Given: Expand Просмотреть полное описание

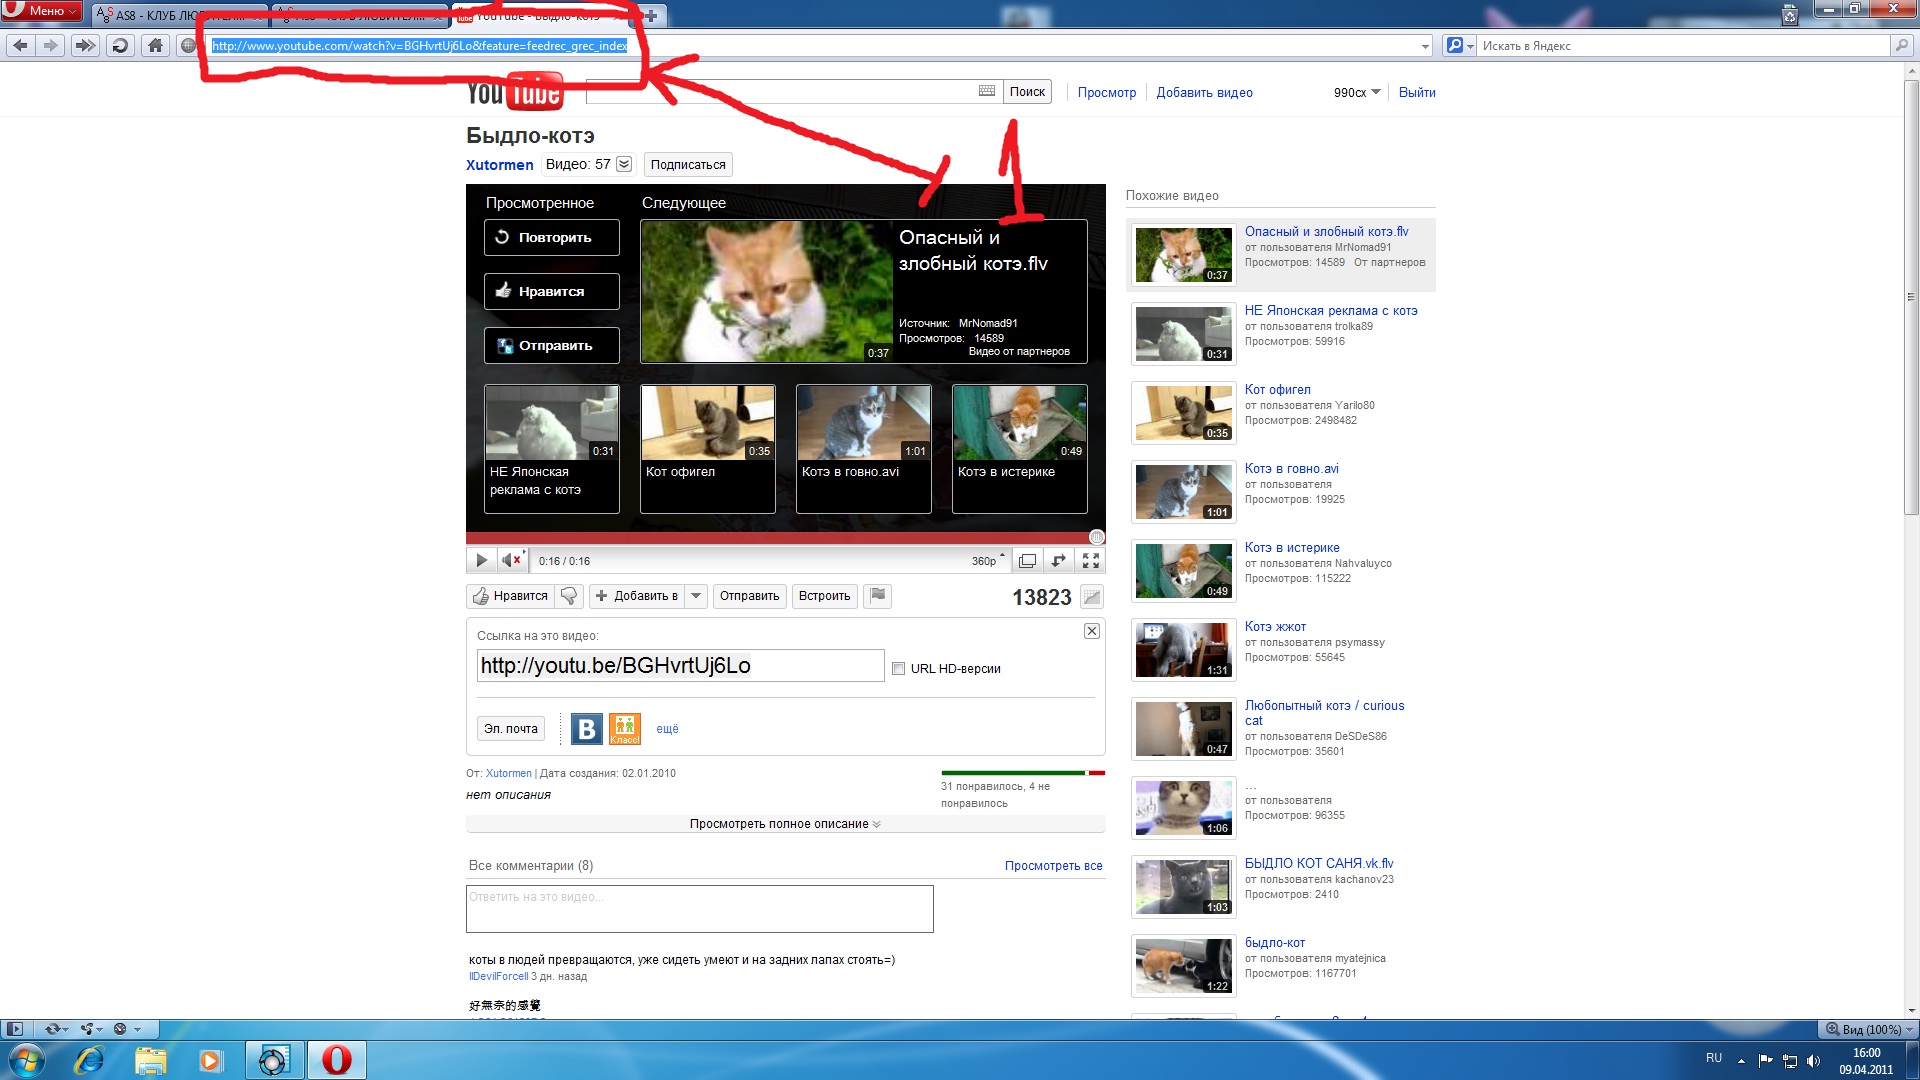Looking at the screenshot, I should [x=785, y=824].
